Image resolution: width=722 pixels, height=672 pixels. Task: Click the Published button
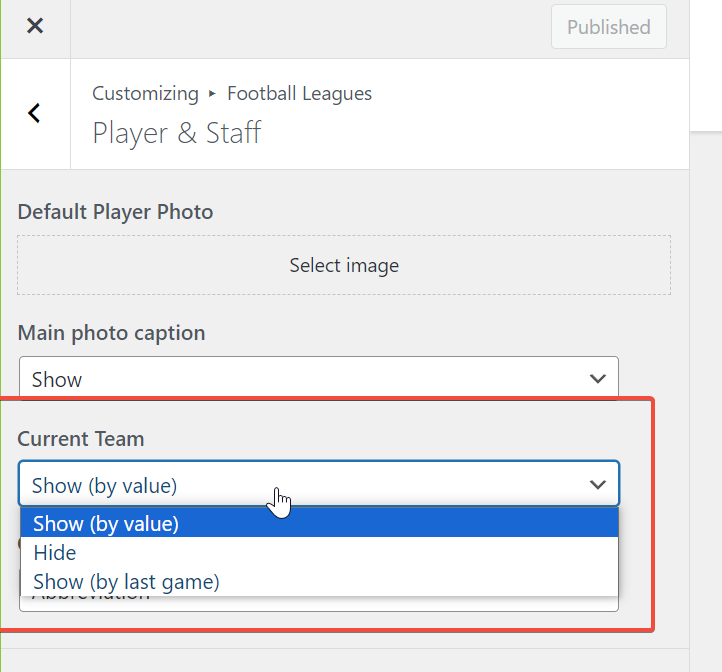608,27
